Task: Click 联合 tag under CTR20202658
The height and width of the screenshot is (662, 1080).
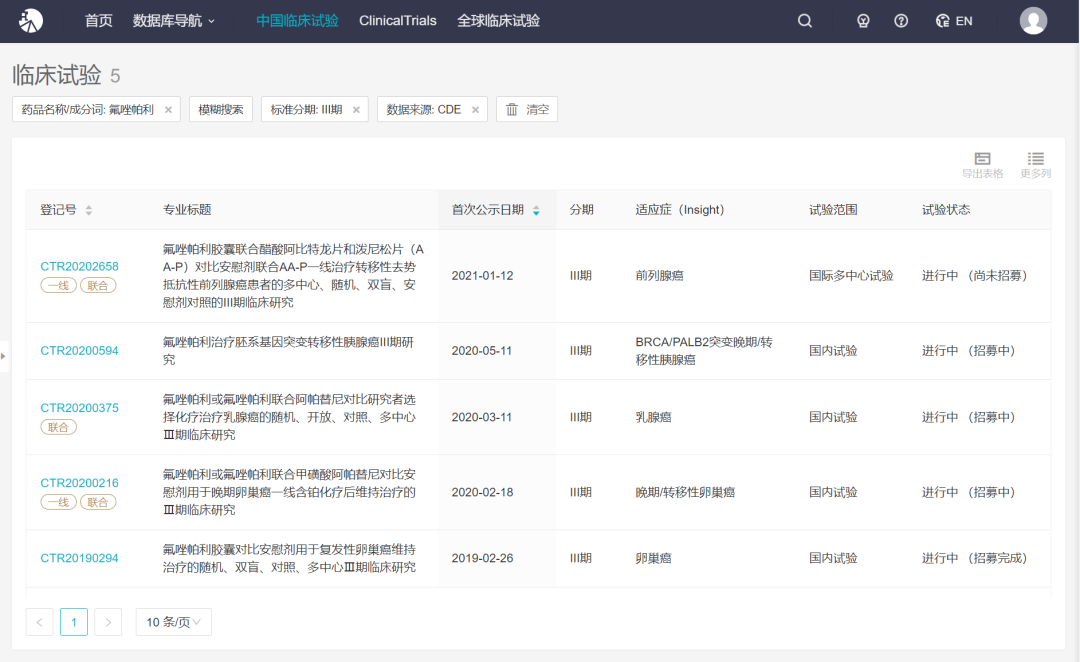Action: [98, 285]
